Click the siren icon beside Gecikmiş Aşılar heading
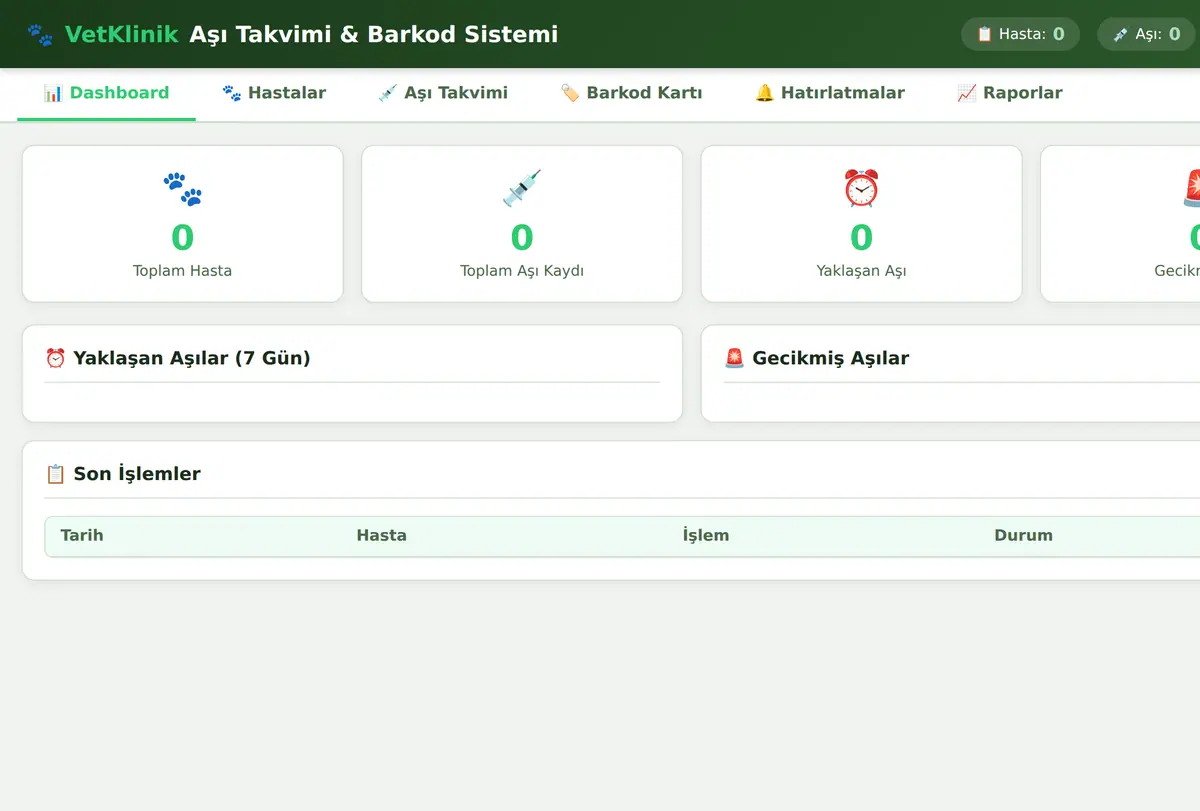 [735, 358]
